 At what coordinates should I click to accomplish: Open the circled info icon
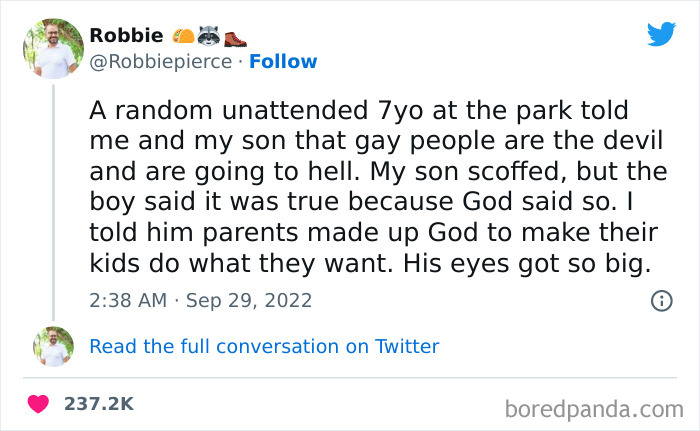(x=661, y=300)
